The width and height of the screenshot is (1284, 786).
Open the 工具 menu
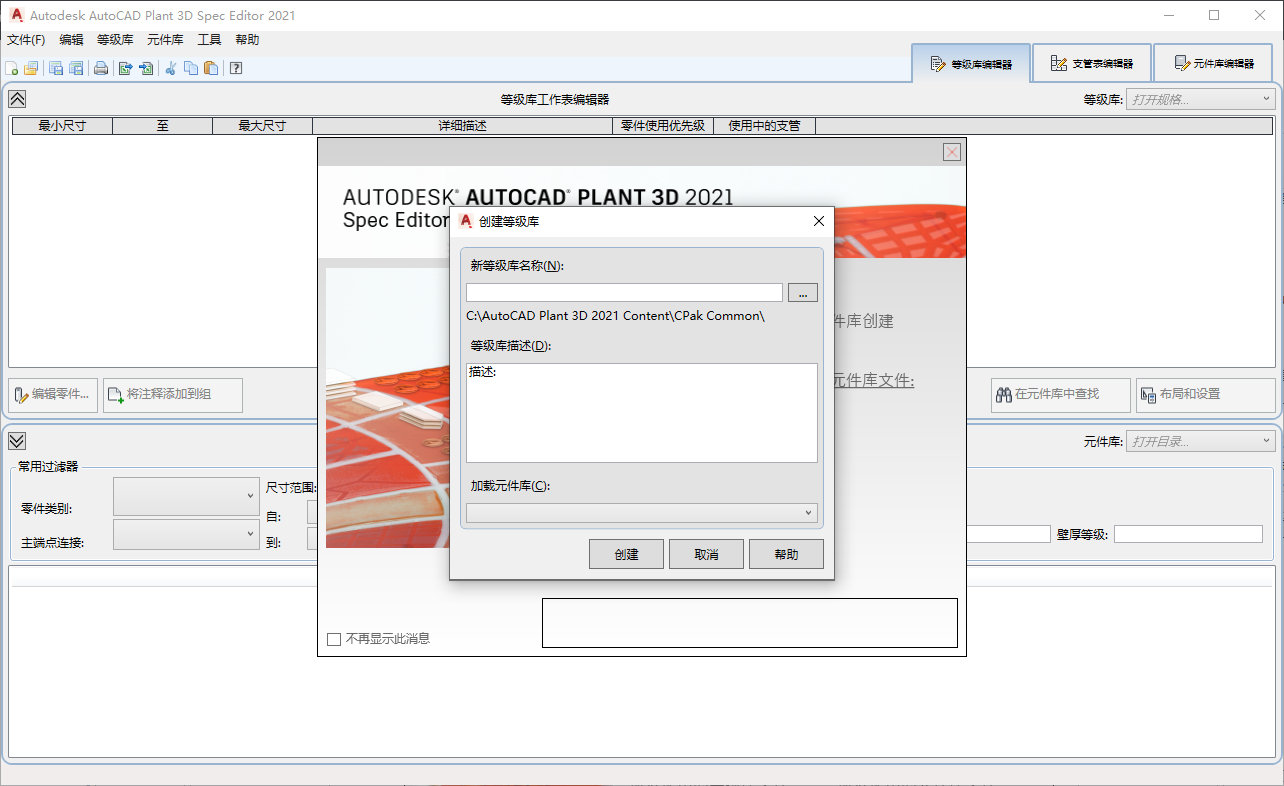(x=209, y=39)
